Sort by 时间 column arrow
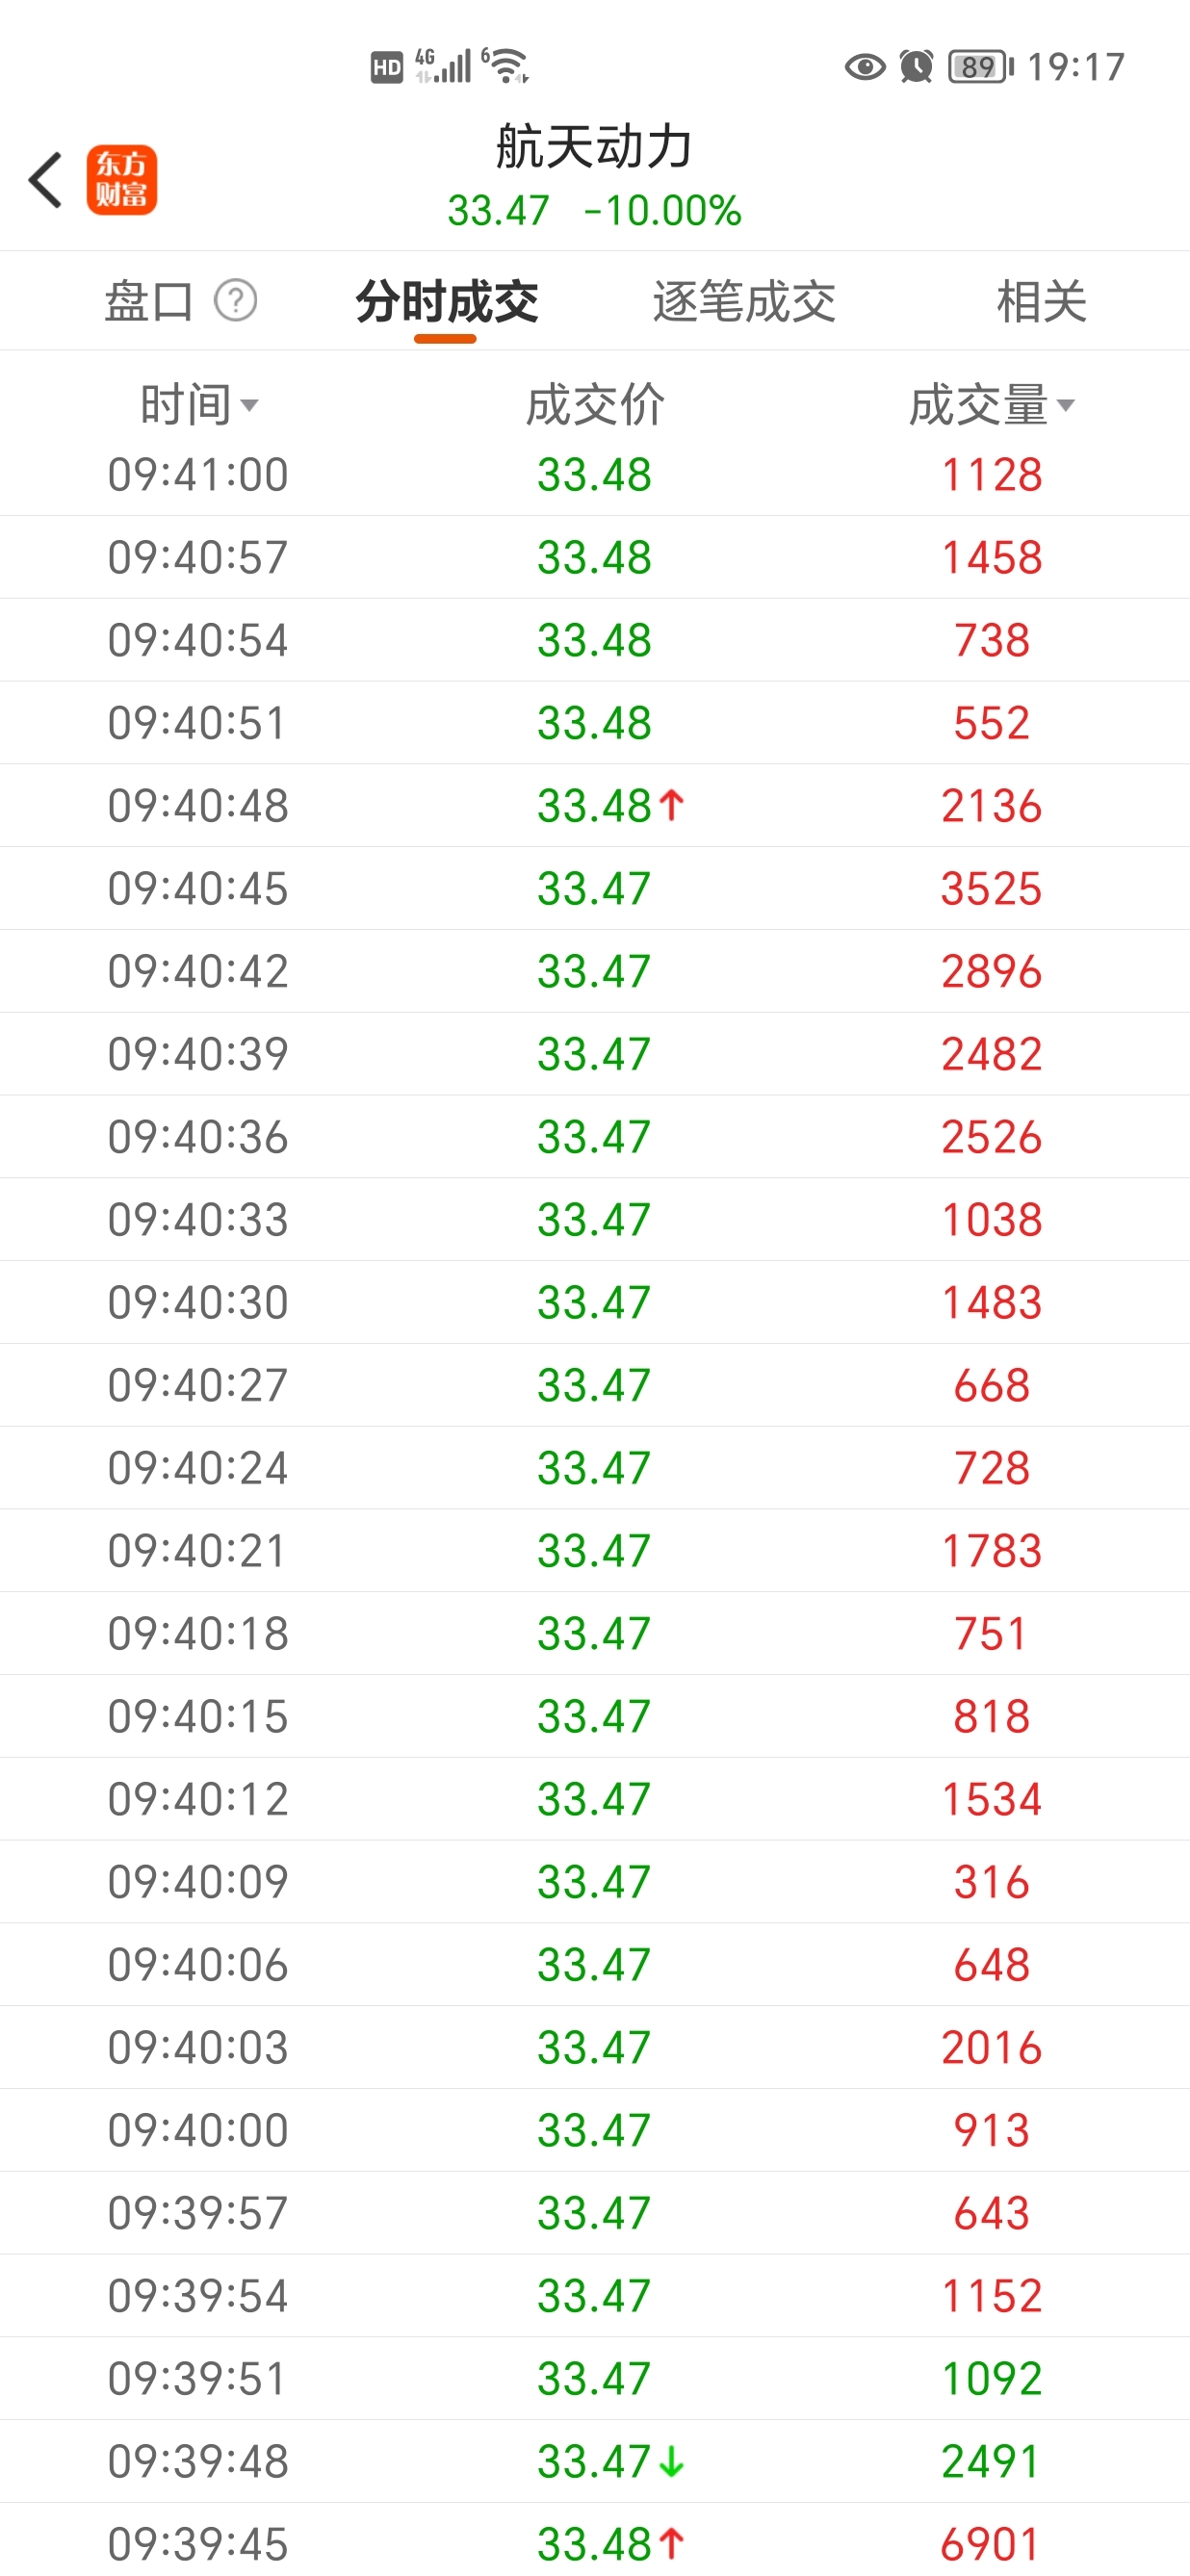The width and height of the screenshot is (1190, 2576). click(x=249, y=405)
